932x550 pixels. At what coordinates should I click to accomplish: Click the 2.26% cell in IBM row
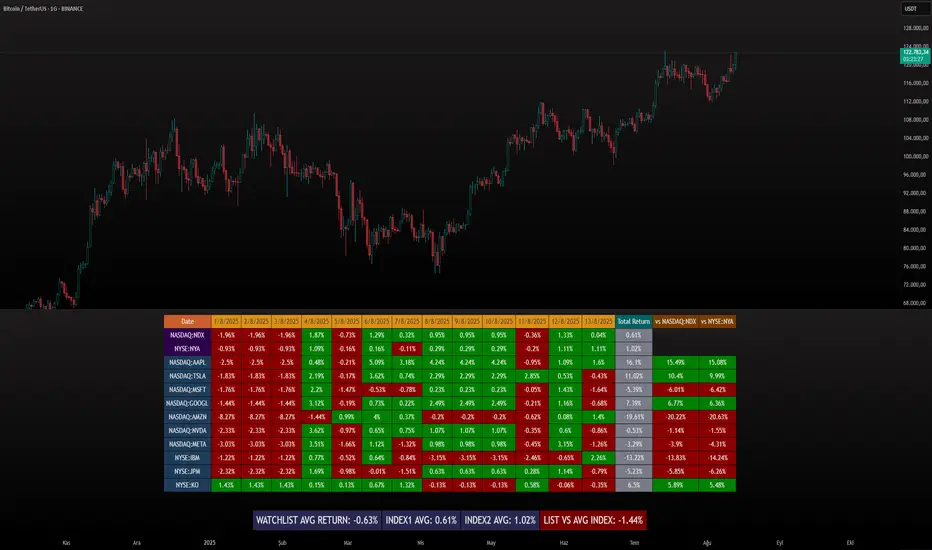(599, 458)
